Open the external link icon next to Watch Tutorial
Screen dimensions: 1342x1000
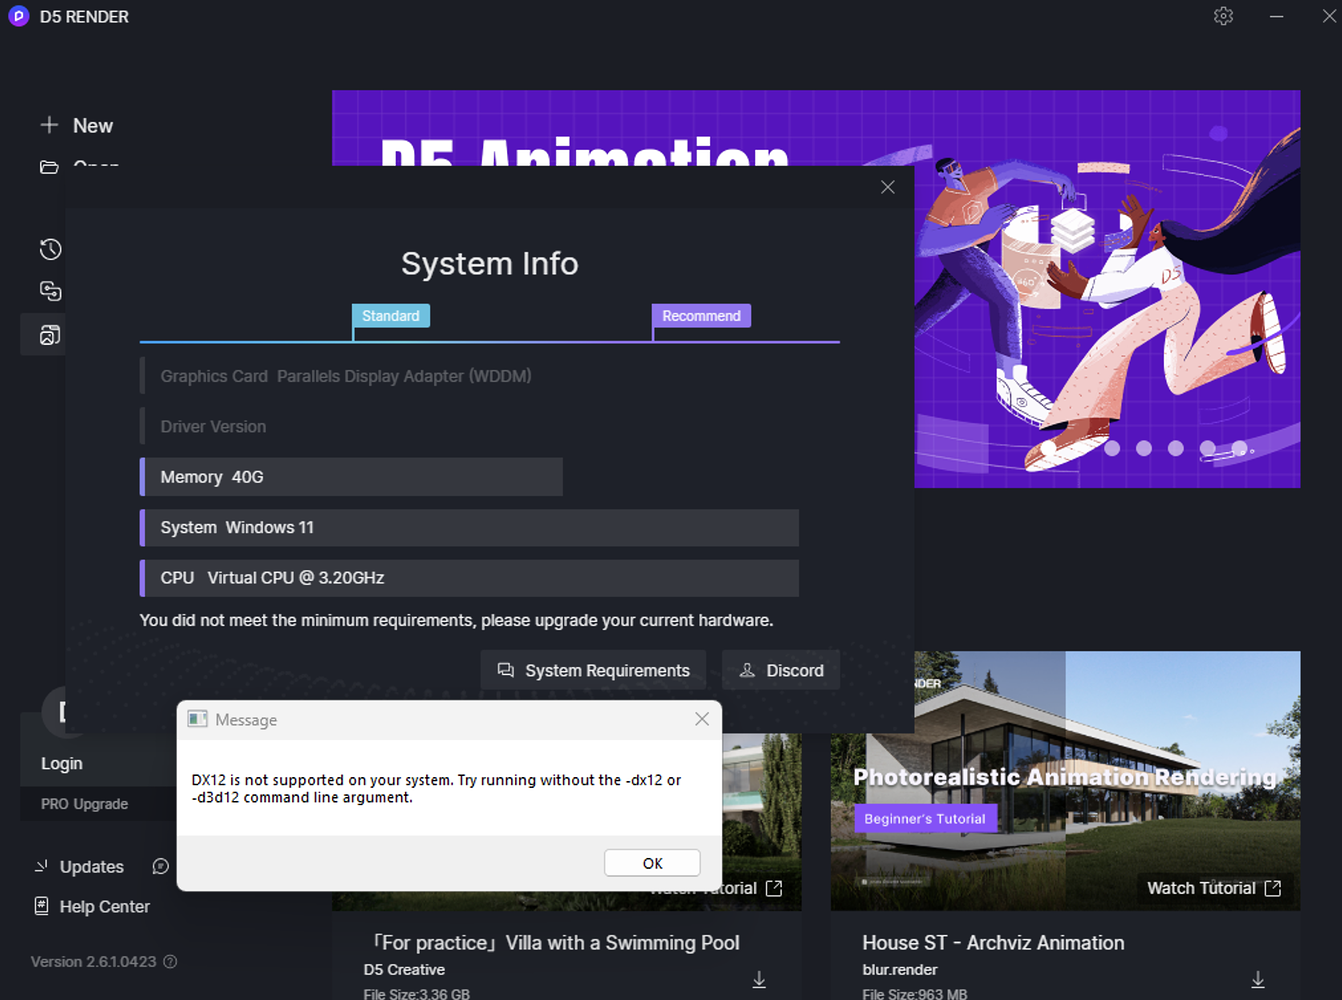1272,888
